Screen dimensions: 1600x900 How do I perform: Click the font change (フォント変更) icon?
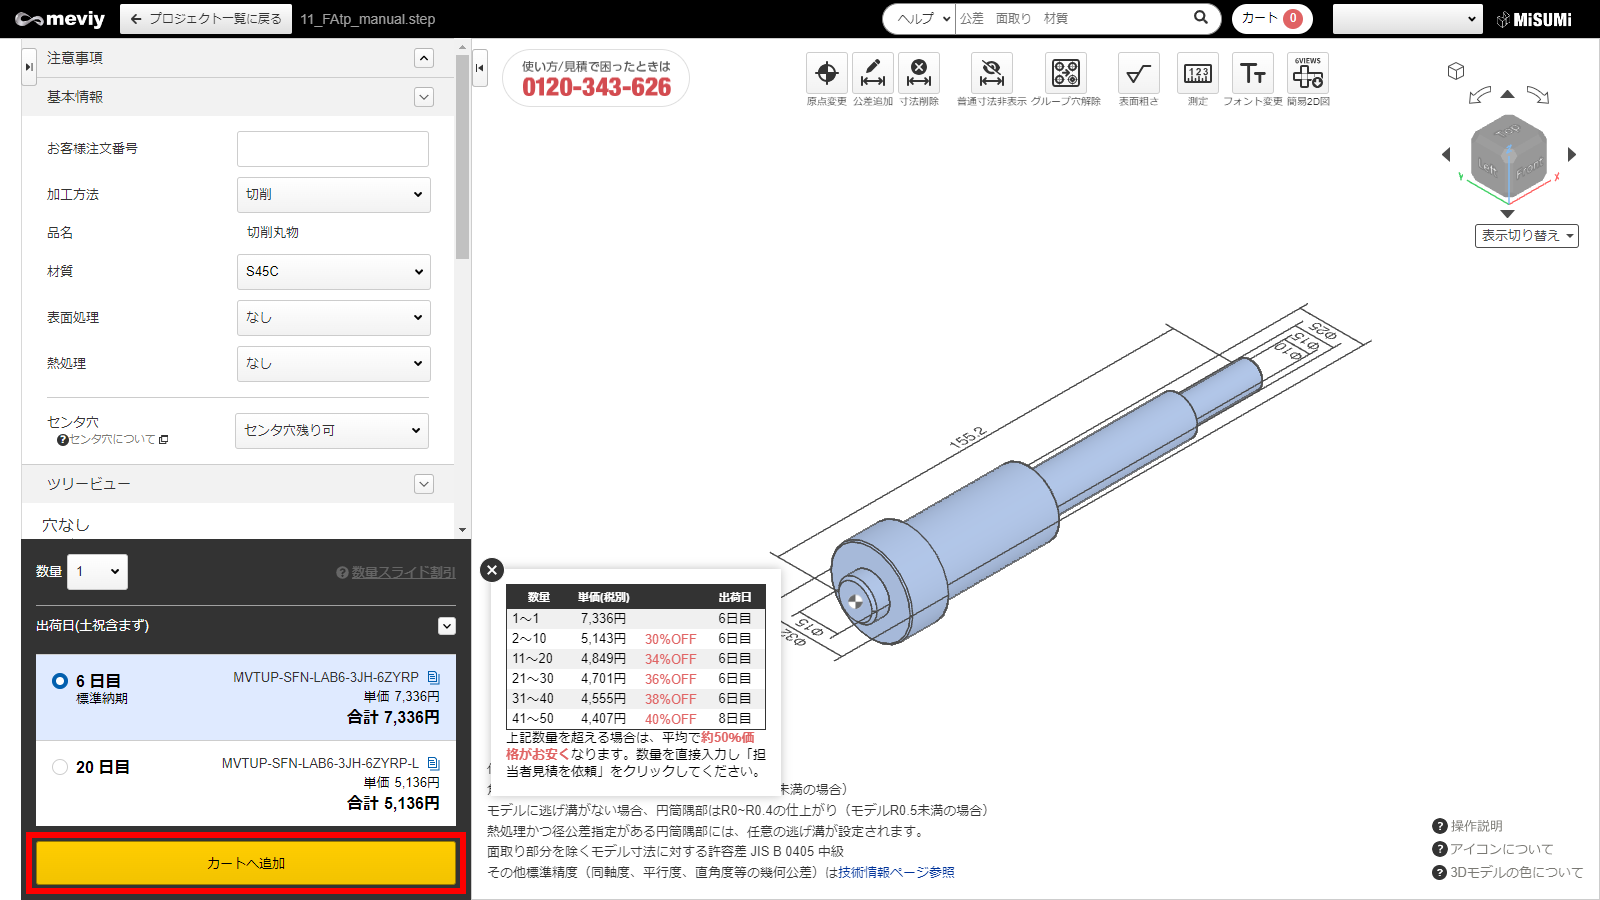point(1252,74)
